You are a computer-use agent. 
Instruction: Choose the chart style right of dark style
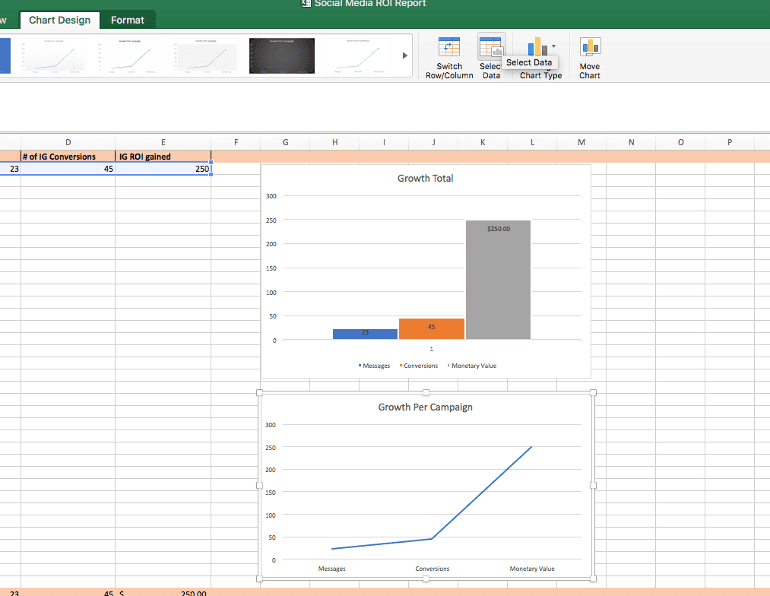358,56
